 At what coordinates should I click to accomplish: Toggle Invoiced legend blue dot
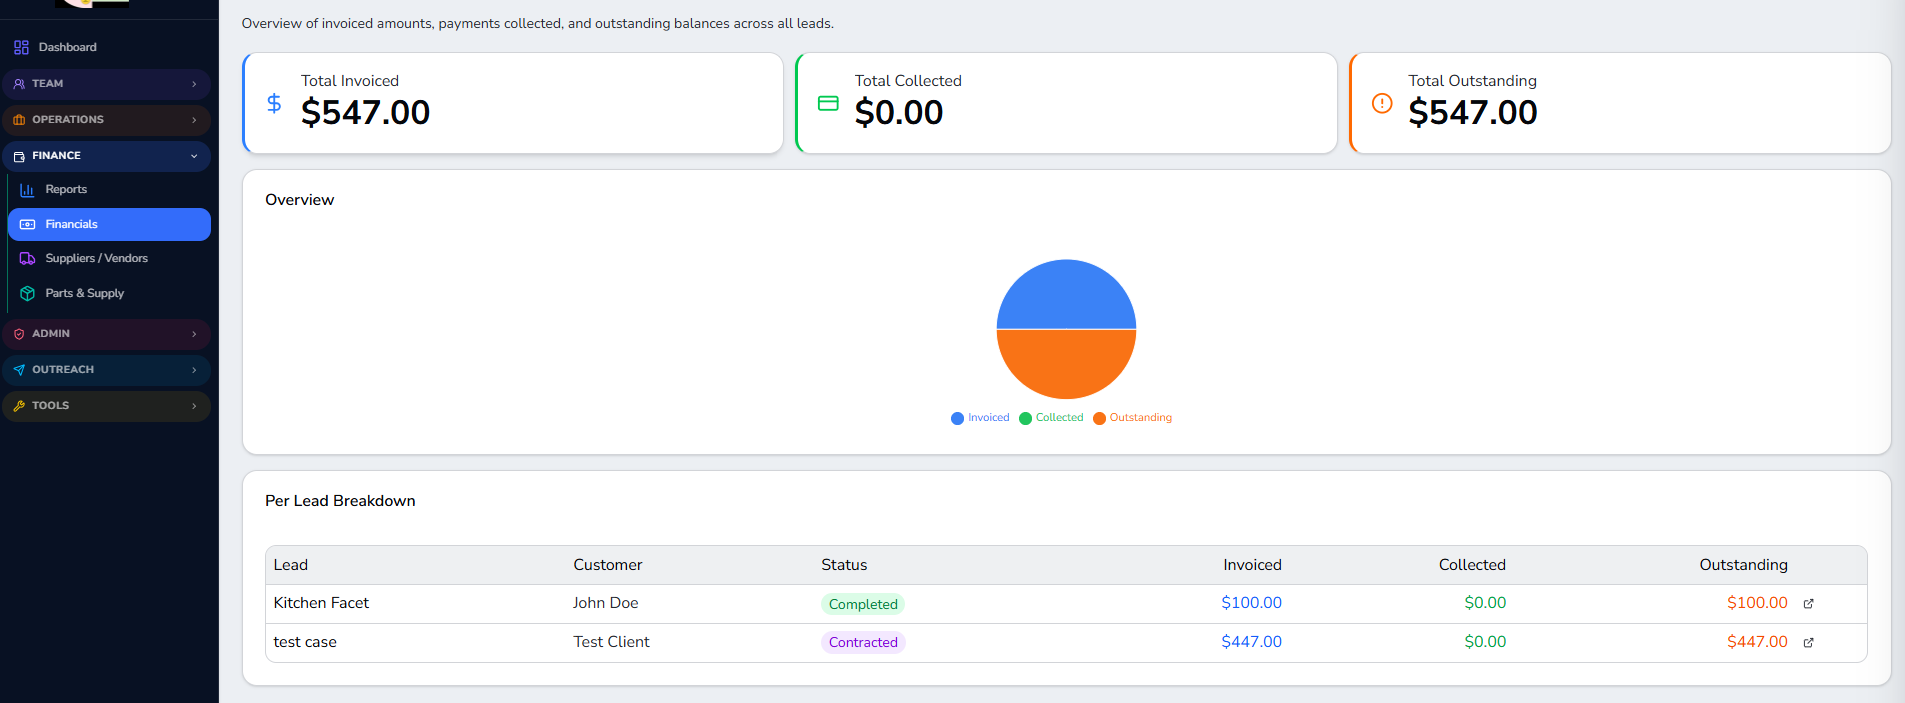click(x=957, y=418)
